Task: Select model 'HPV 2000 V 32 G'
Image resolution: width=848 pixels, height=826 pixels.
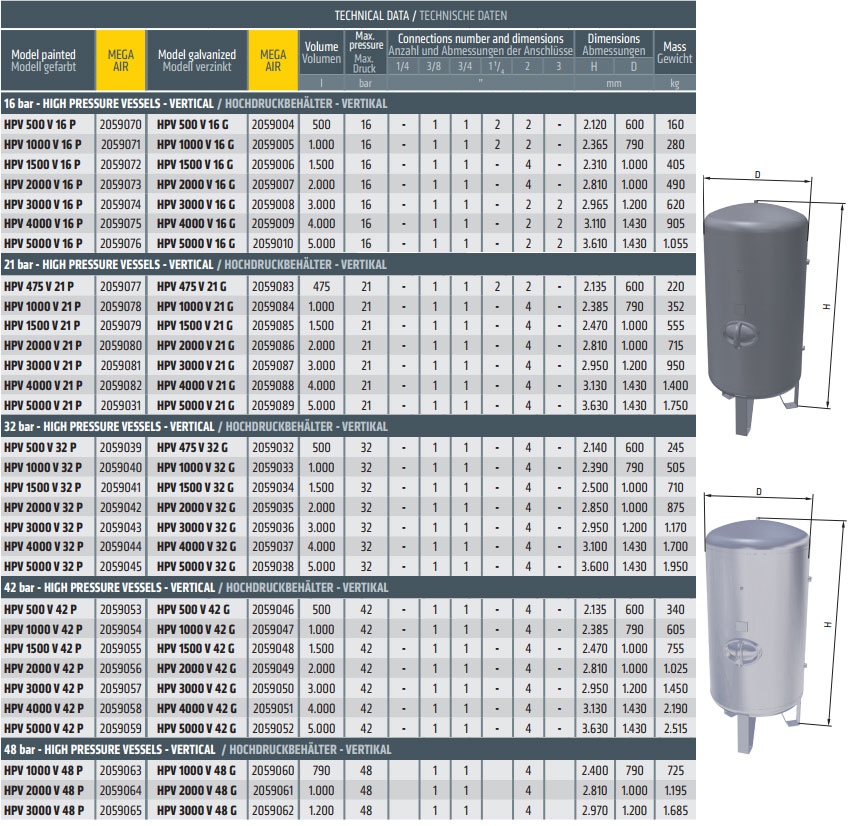Action: (196, 507)
